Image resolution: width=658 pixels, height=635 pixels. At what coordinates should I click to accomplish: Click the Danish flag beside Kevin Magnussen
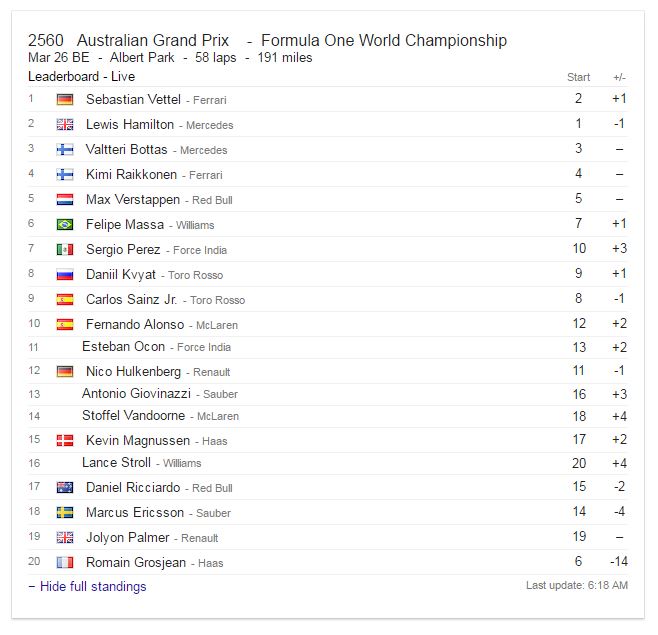coord(65,440)
